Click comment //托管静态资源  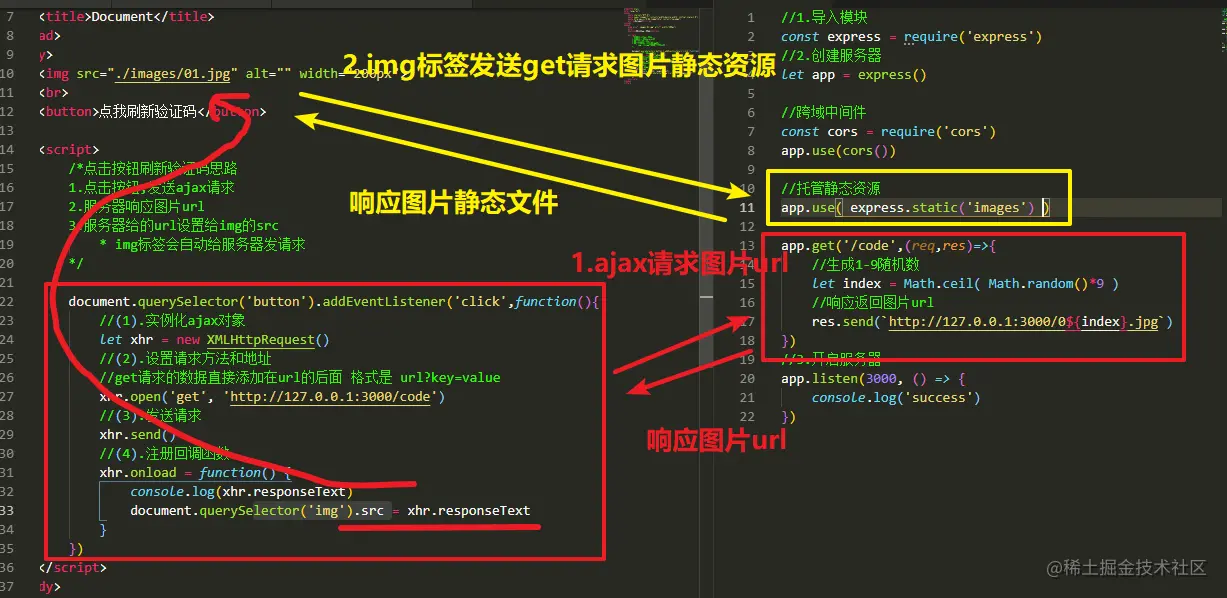831,188
